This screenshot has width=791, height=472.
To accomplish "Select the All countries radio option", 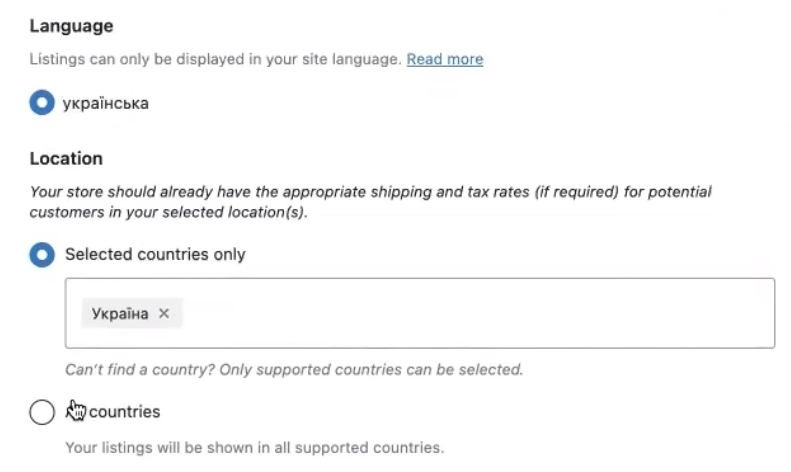I will (x=42, y=412).
